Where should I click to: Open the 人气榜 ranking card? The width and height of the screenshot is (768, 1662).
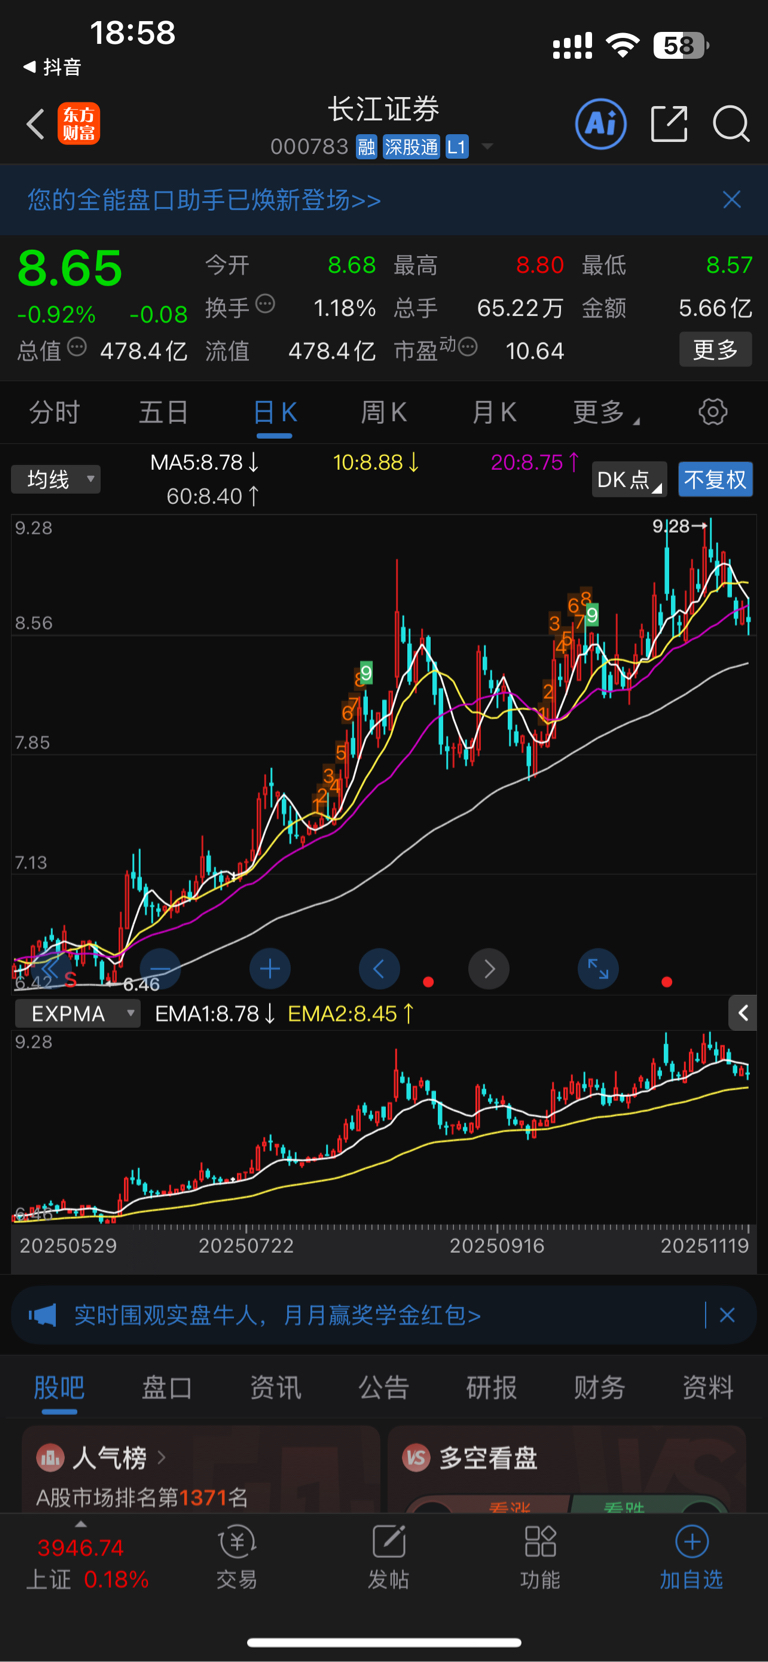(200, 1469)
